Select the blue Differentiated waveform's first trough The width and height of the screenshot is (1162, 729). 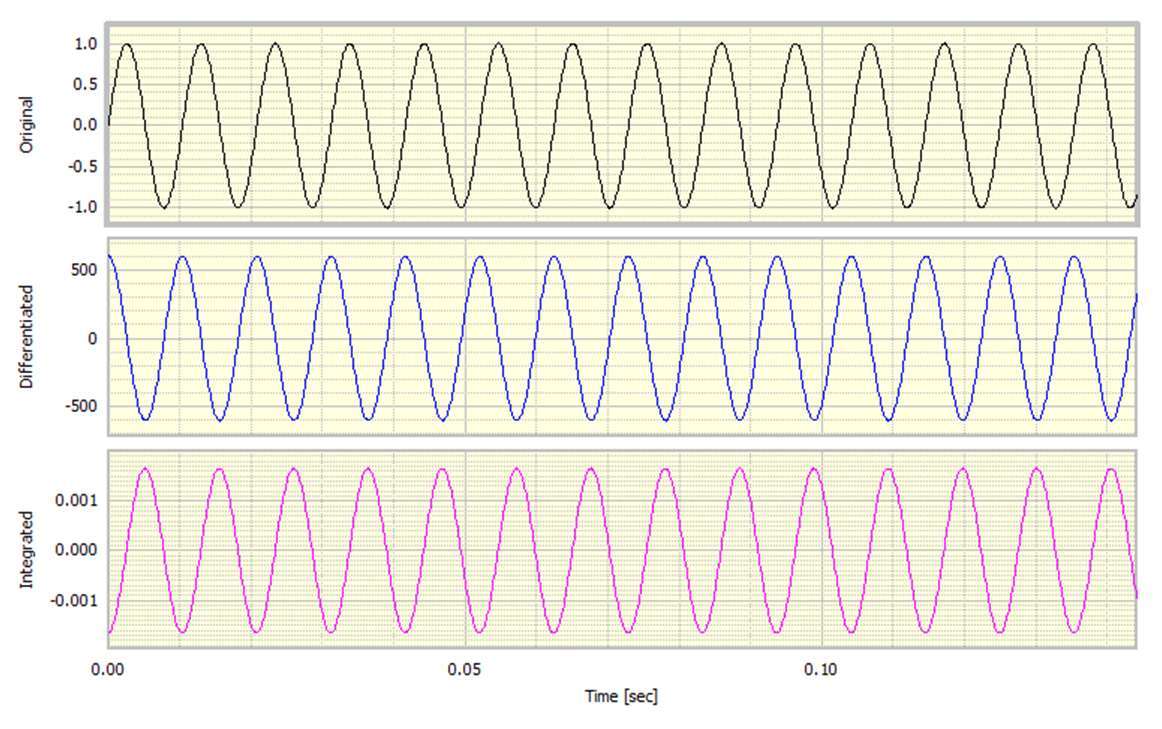[x=146, y=419]
